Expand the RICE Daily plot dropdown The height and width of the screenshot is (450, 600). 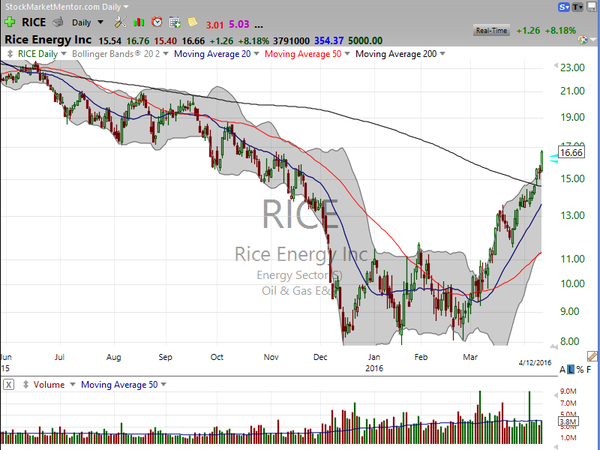[64, 54]
